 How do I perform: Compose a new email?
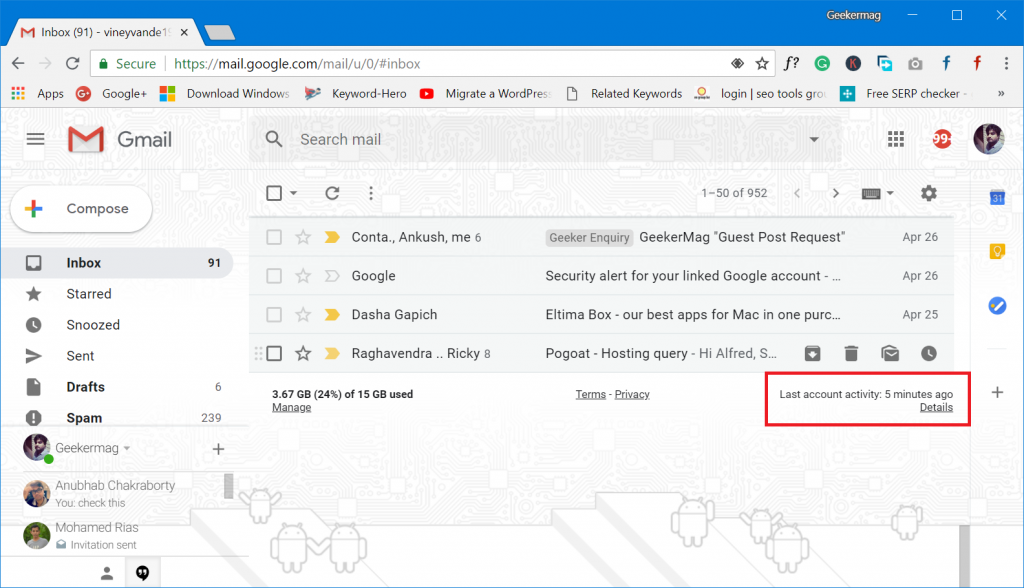point(82,209)
